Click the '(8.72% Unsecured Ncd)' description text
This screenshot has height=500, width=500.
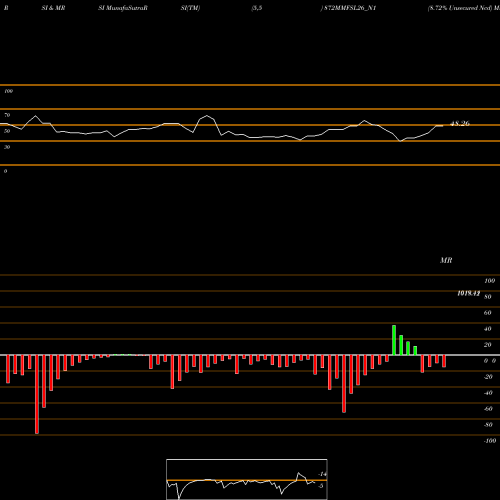460,8
